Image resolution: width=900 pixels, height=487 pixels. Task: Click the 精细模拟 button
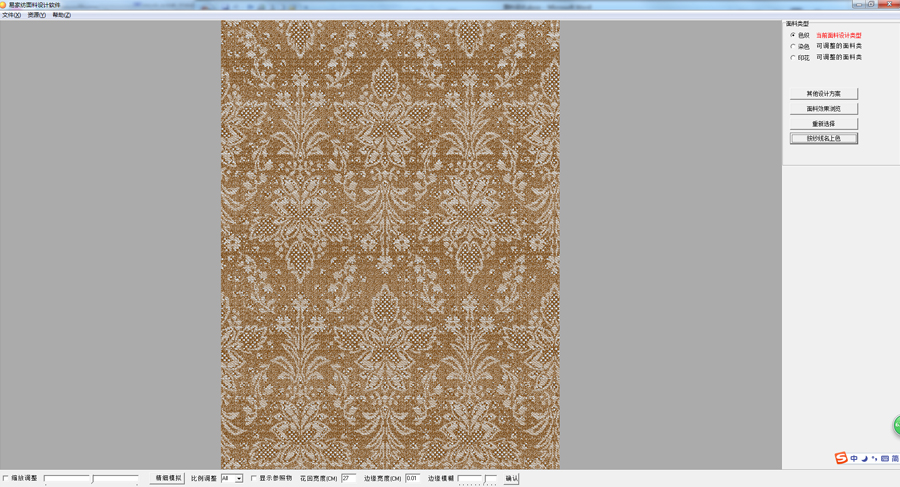click(x=168, y=478)
